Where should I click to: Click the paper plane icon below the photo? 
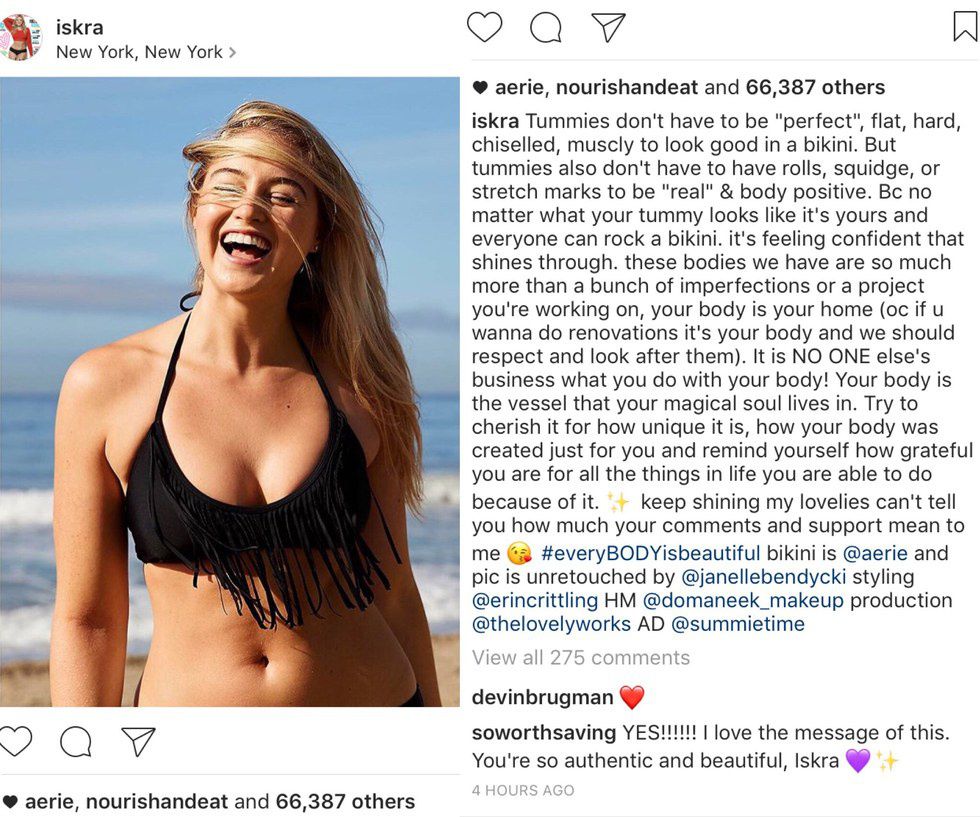click(138, 741)
